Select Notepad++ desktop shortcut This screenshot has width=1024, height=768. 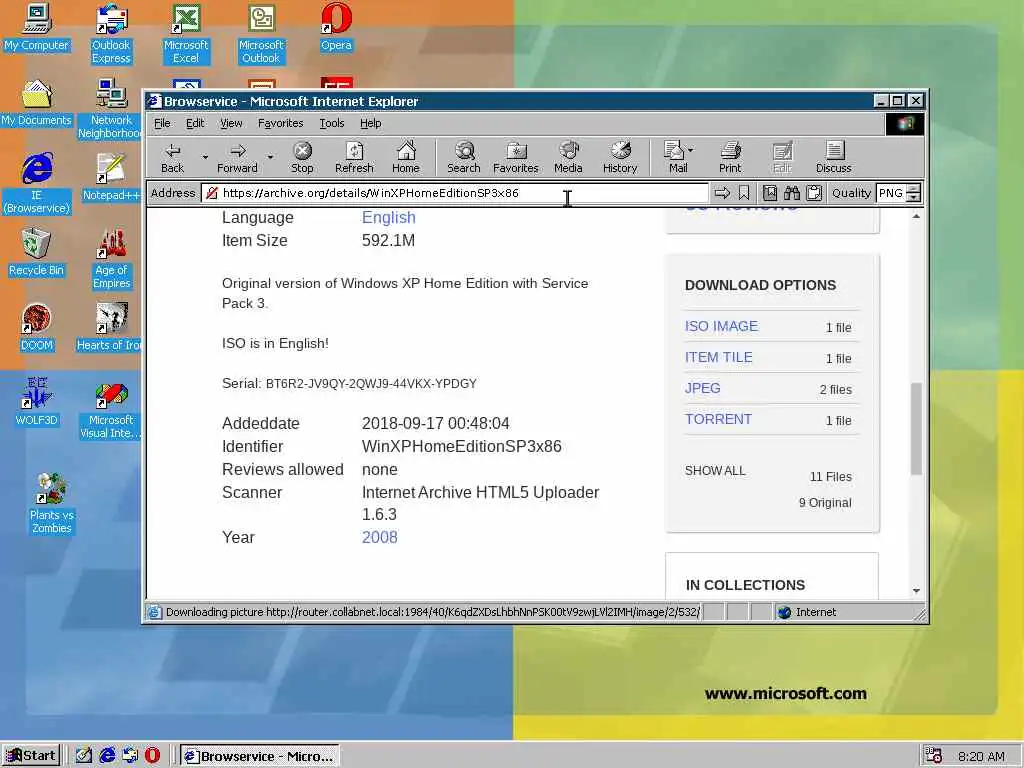tap(111, 178)
